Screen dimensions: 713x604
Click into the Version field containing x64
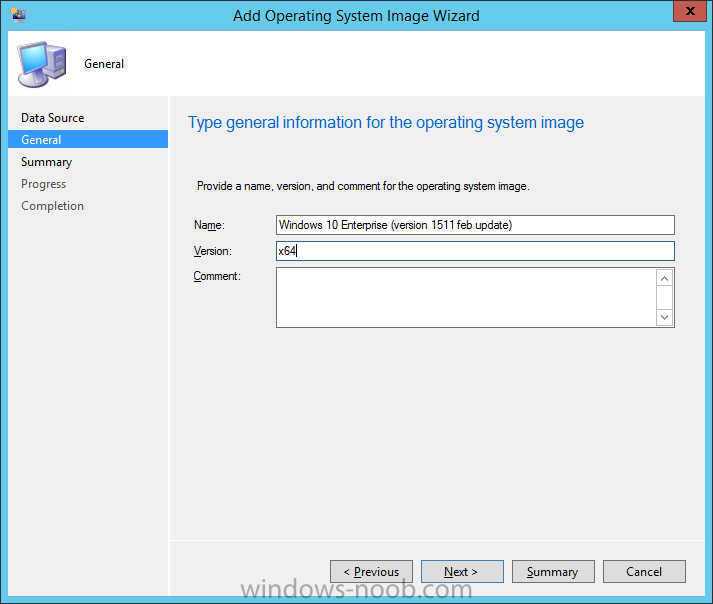(475, 251)
